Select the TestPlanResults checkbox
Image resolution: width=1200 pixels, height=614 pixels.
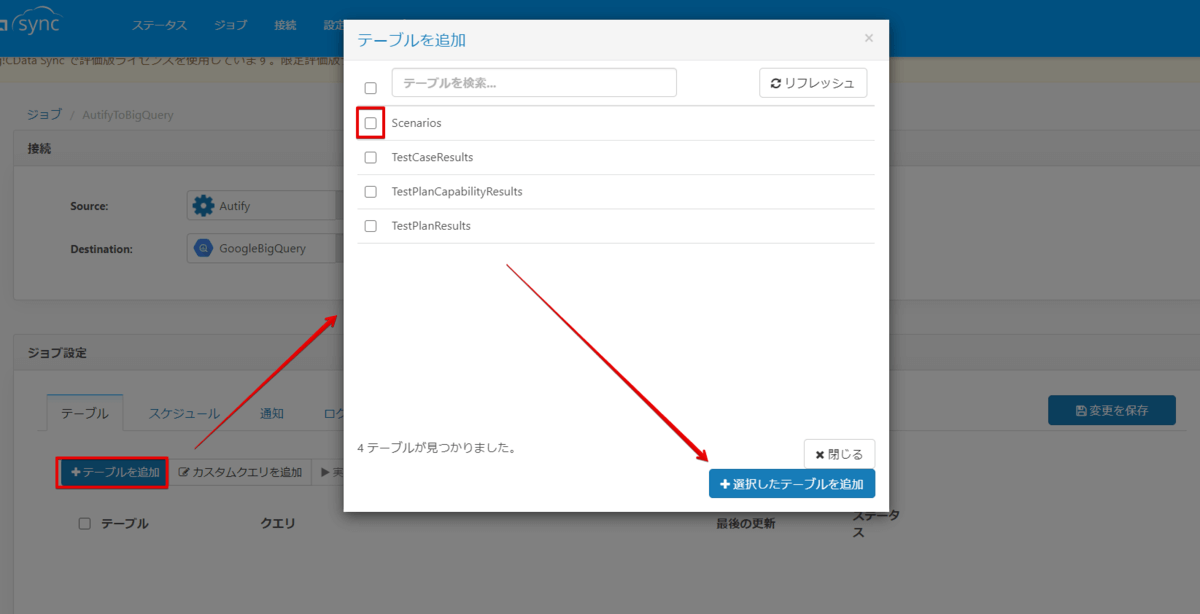coord(370,226)
